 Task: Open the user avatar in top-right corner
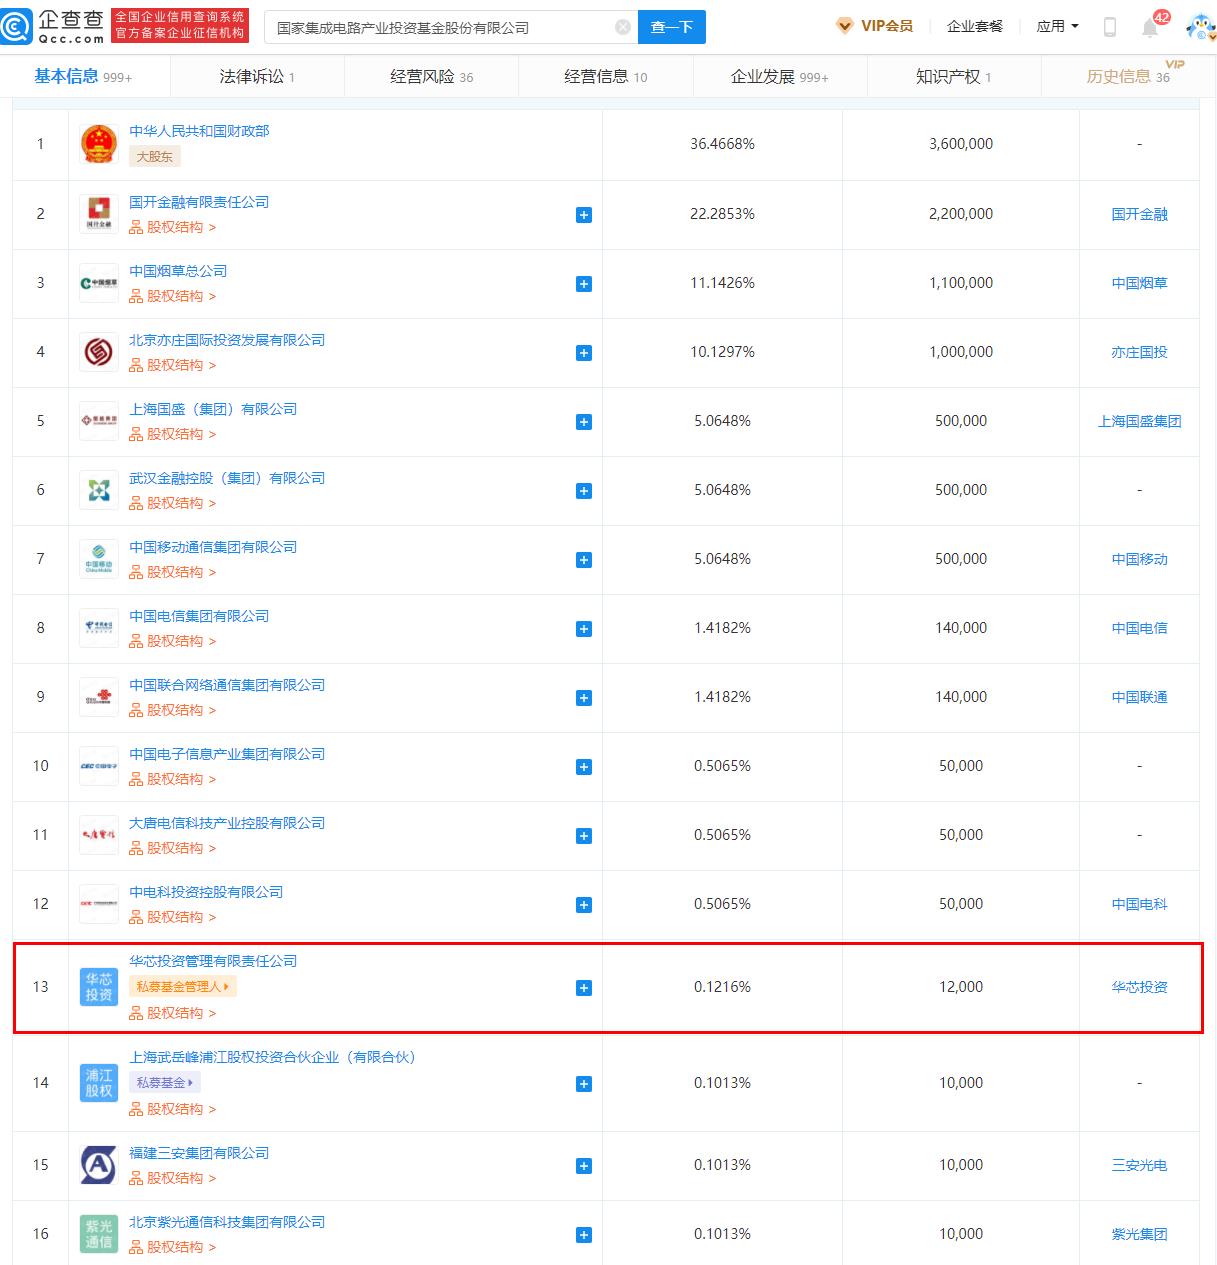[x=1198, y=27]
